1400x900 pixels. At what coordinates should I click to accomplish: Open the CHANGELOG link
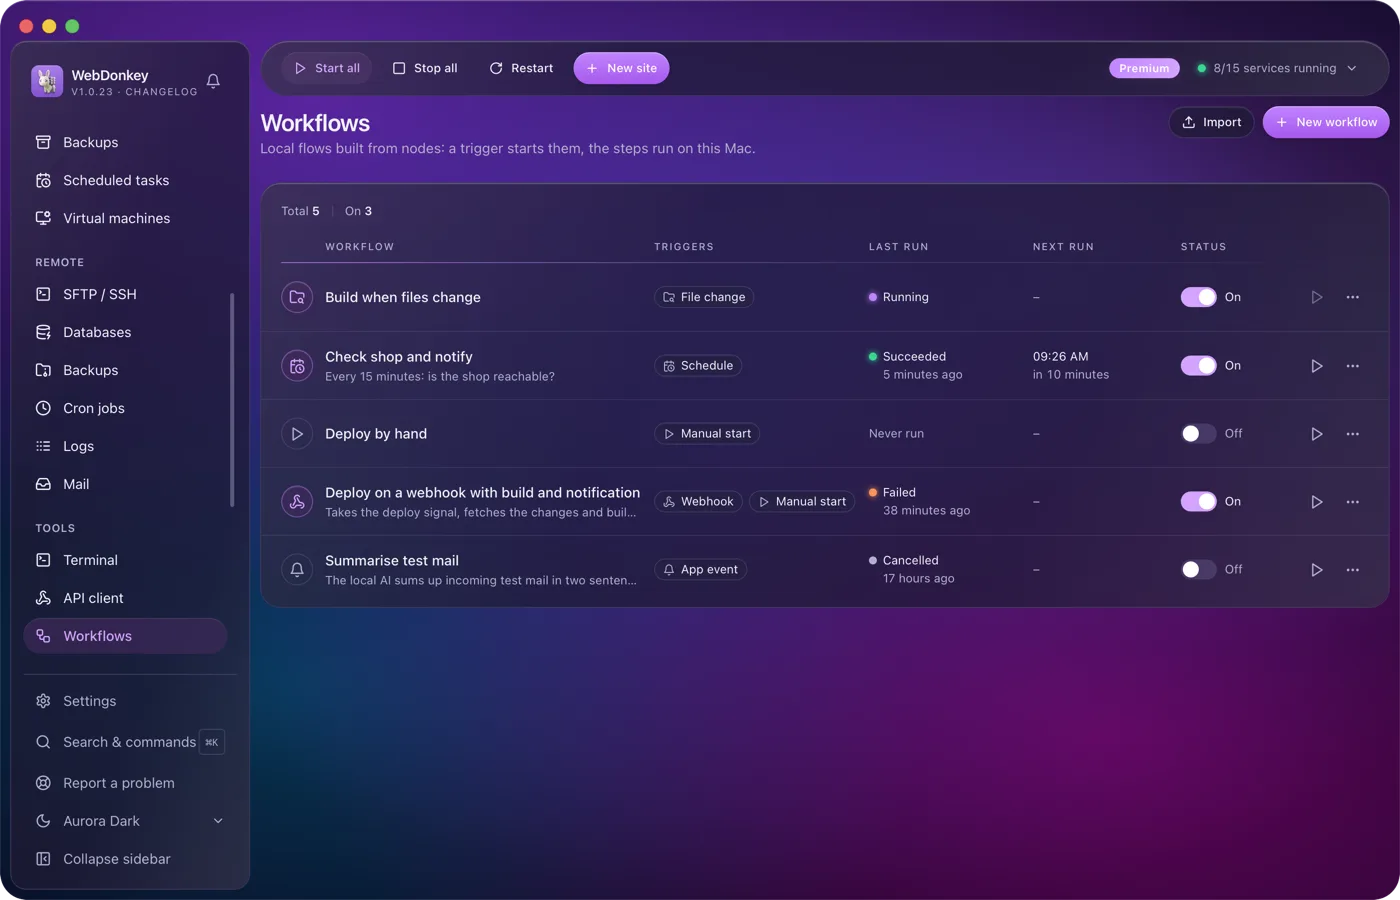(x=161, y=92)
